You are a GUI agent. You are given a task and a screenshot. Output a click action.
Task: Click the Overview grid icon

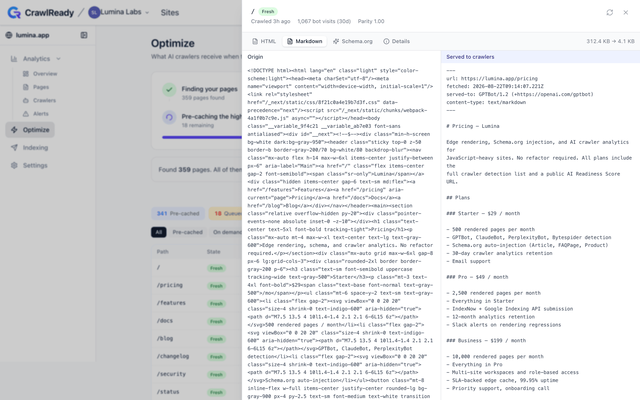click(26, 74)
